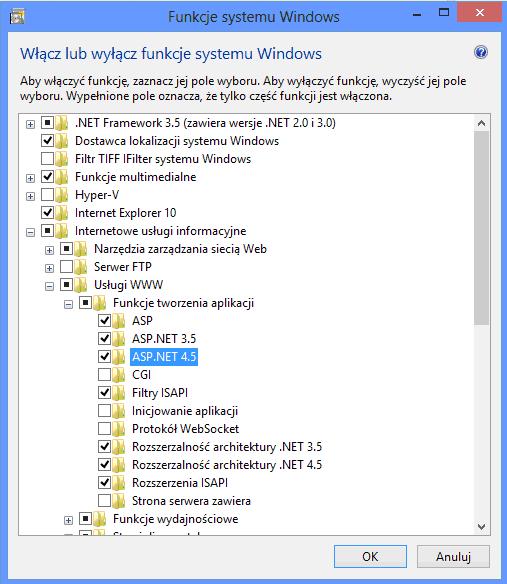Click folder icon beside Narzędzia zarządzania siecią Web
Image resolution: width=507 pixels, height=584 pixels.
(80, 249)
